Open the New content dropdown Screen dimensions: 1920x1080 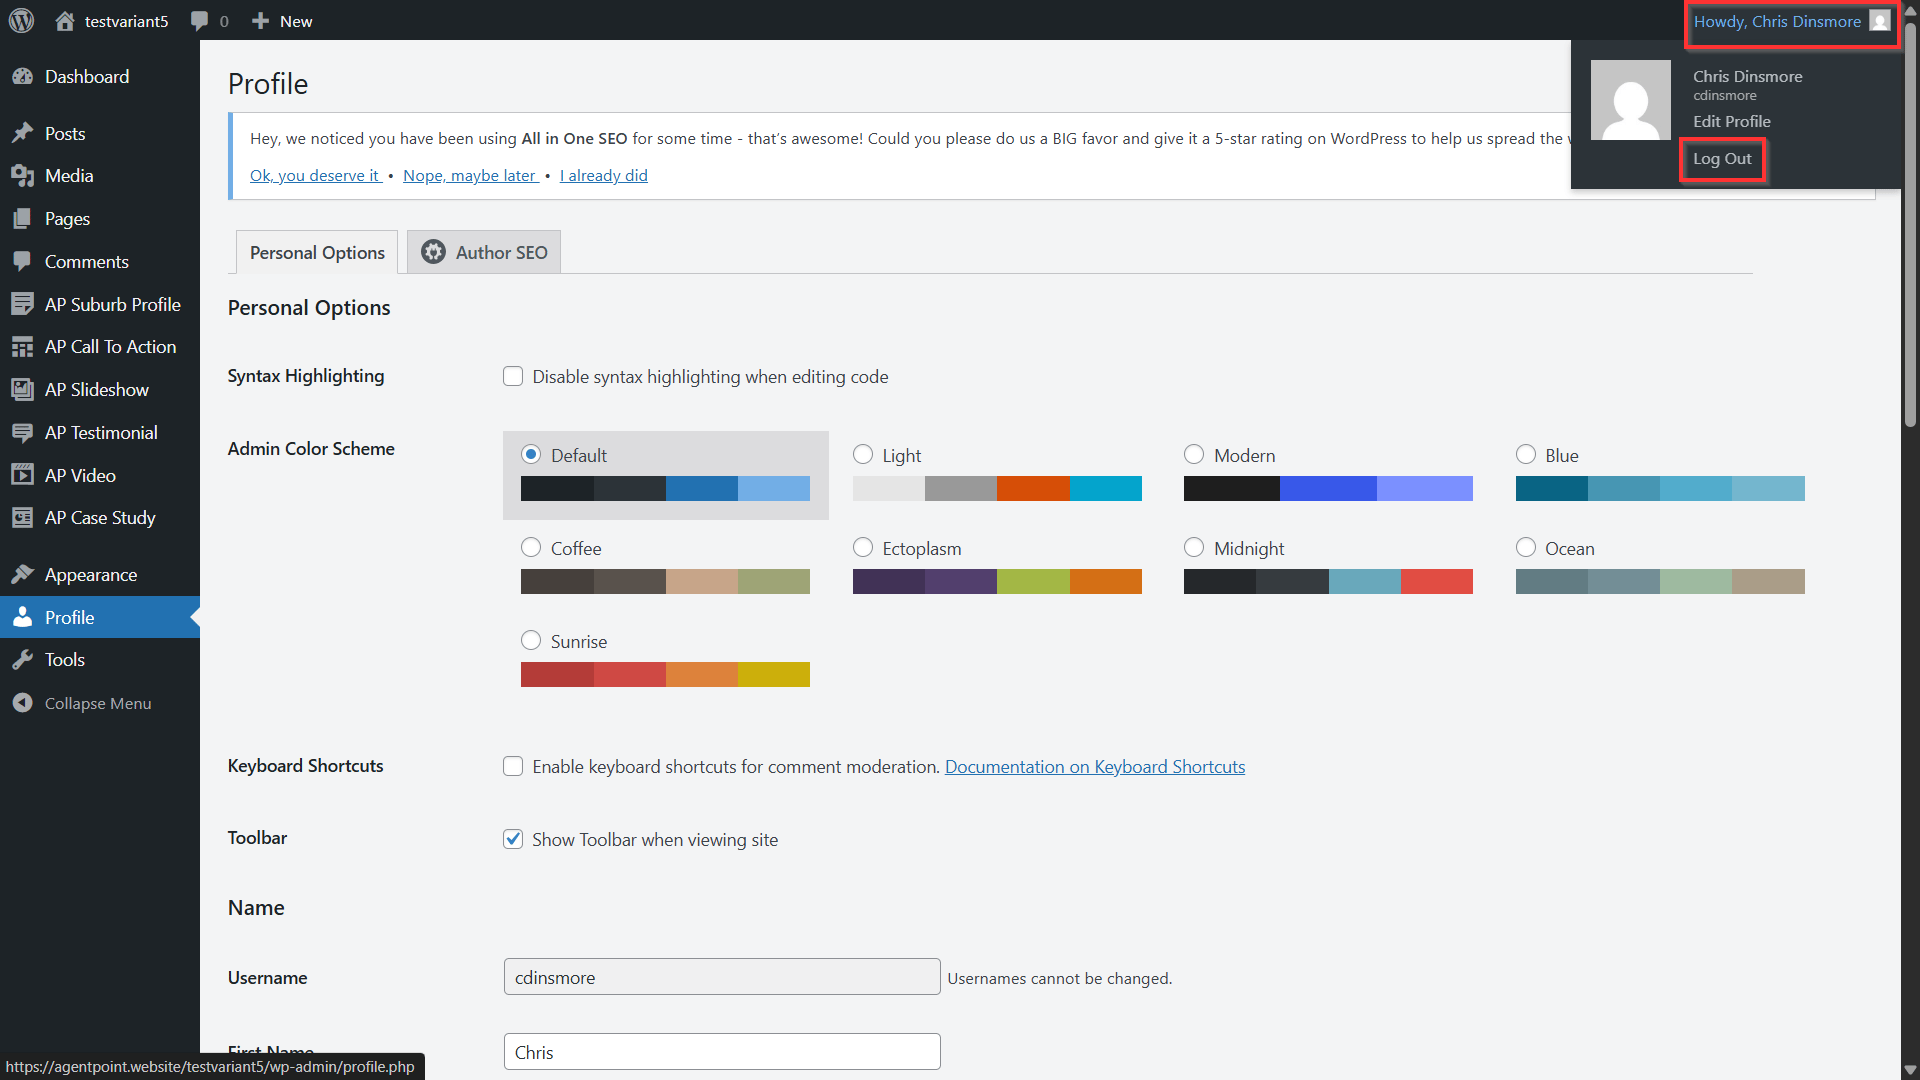[x=282, y=21]
